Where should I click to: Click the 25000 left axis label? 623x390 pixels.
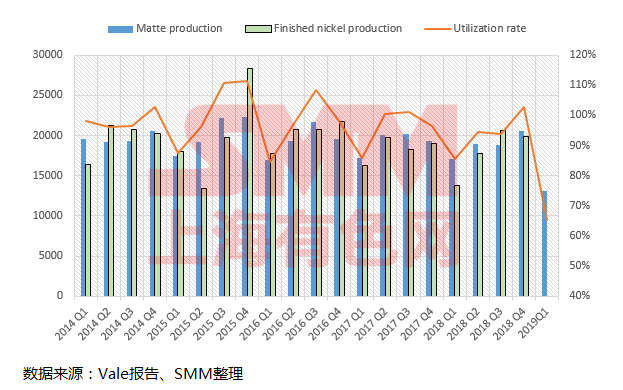tap(48, 95)
